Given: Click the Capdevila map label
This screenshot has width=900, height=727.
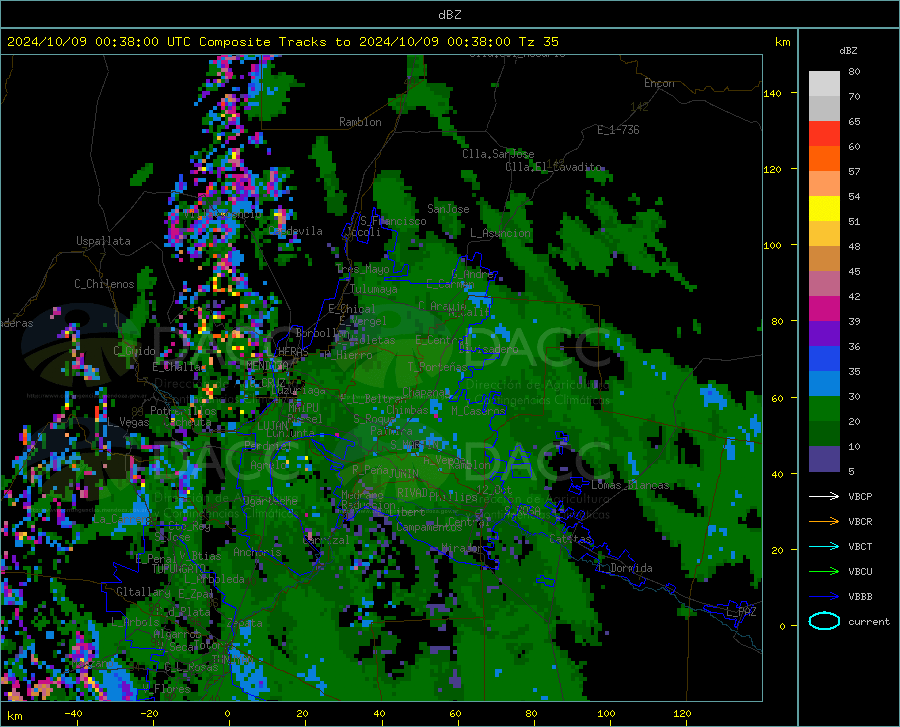Looking at the screenshot, I should 296,231.
